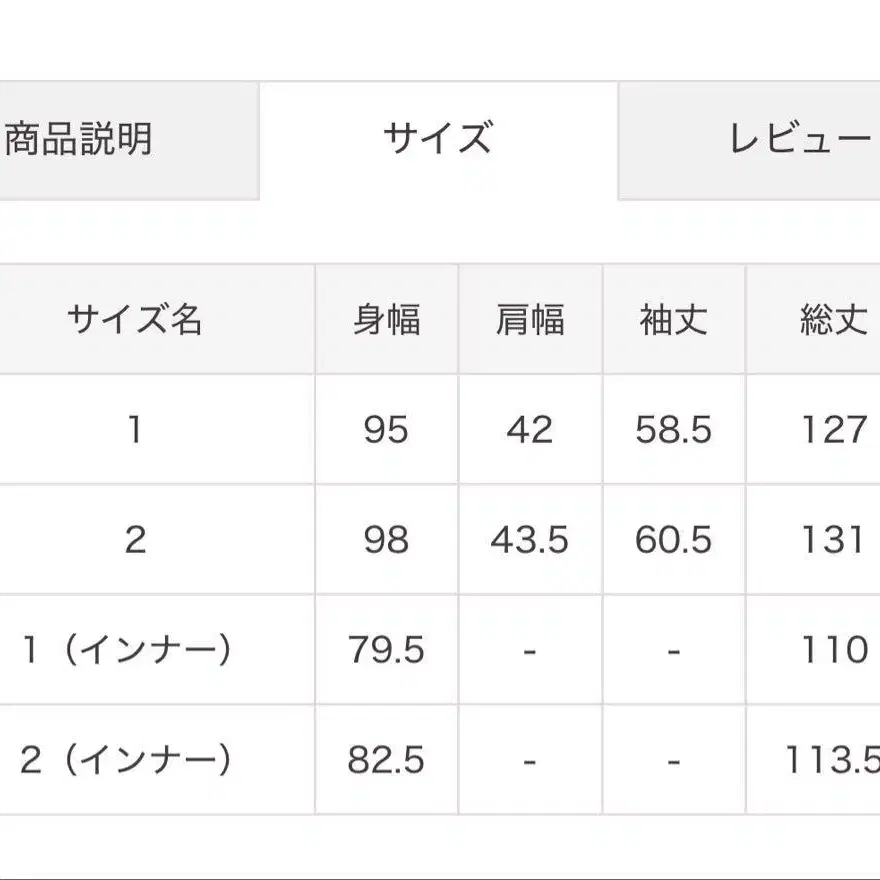
Task: Click the 58.5 sleeve length cell
Action: pos(674,430)
